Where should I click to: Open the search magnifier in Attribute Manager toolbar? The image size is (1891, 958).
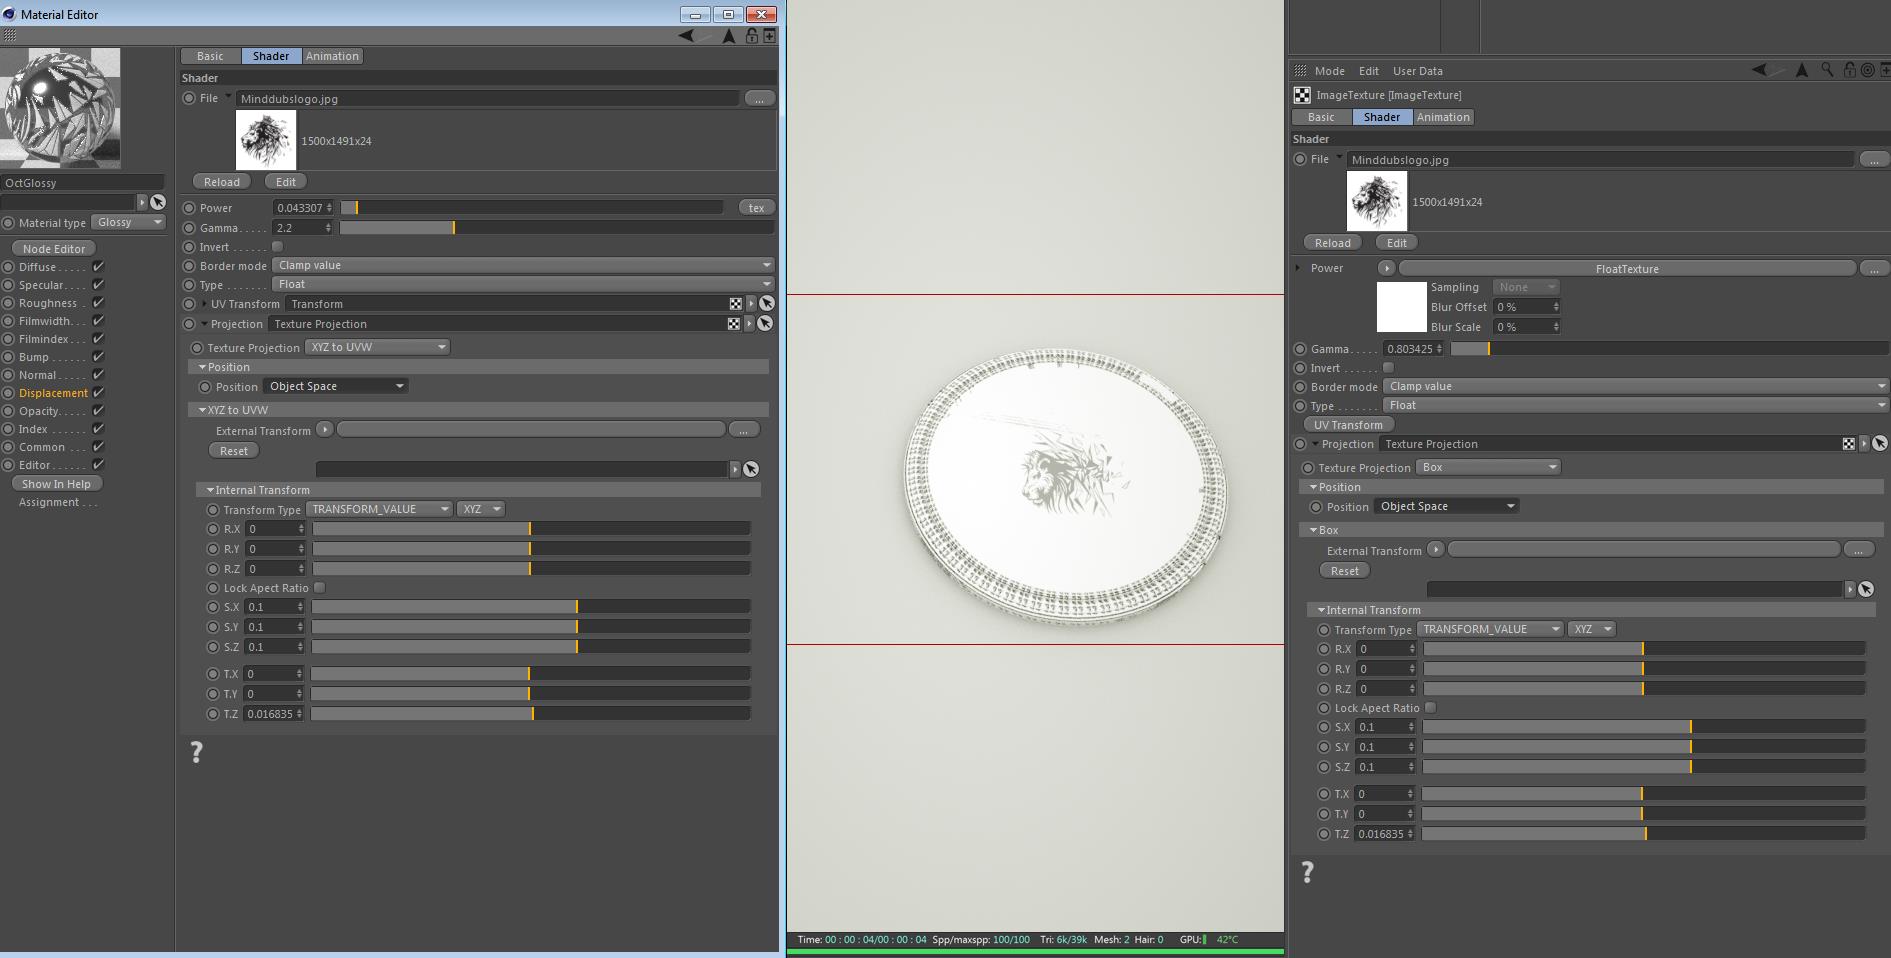(x=1827, y=70)
